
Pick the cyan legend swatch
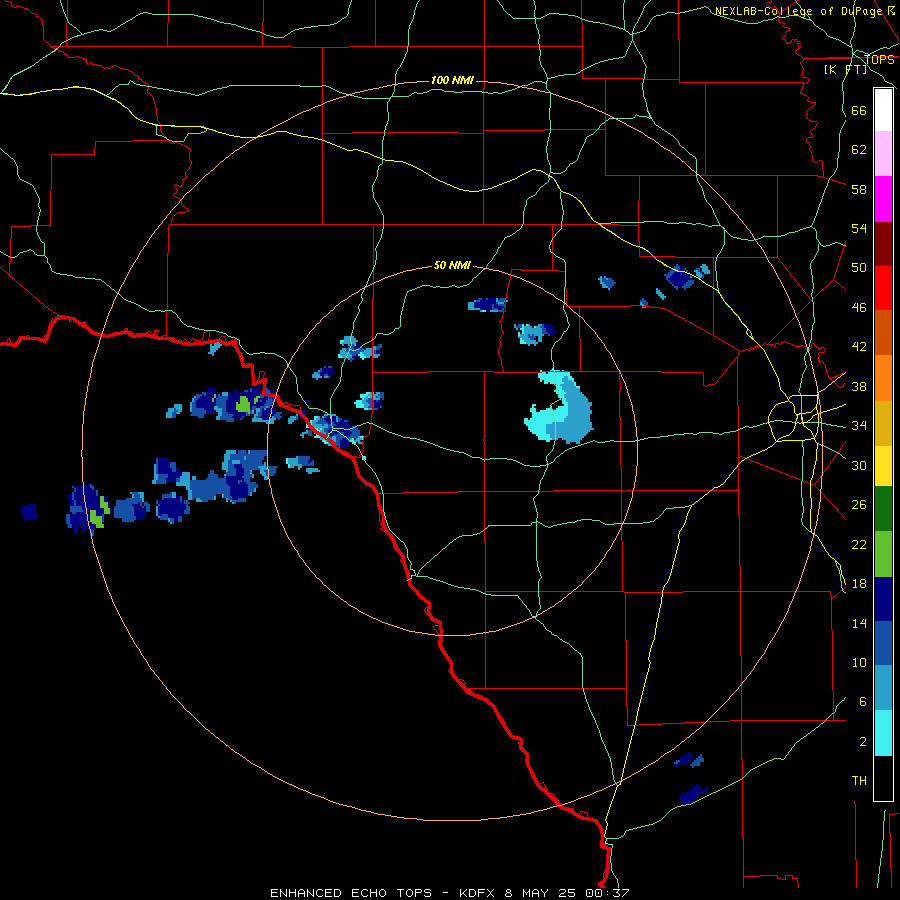click(883, 733)
